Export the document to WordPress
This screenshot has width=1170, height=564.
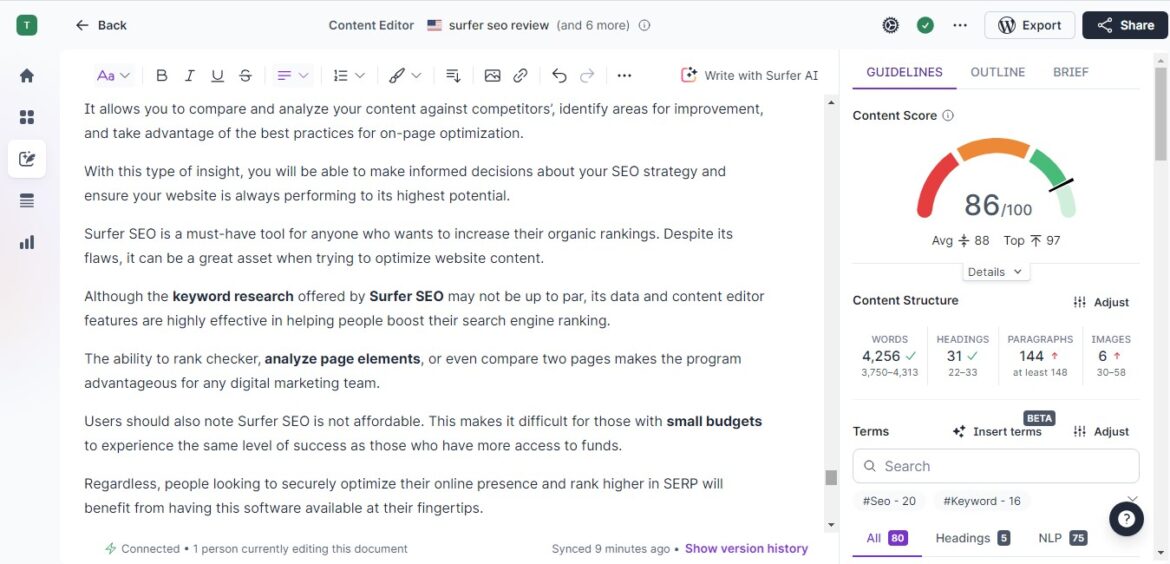[x=1030, y=25]
